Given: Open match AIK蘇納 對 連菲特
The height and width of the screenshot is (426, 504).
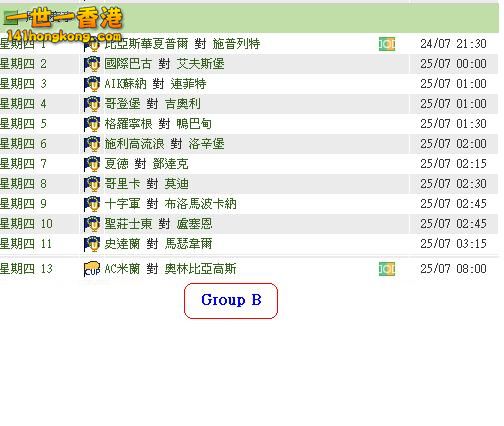Looking at the screenshot, I should (x=155, y=84).
